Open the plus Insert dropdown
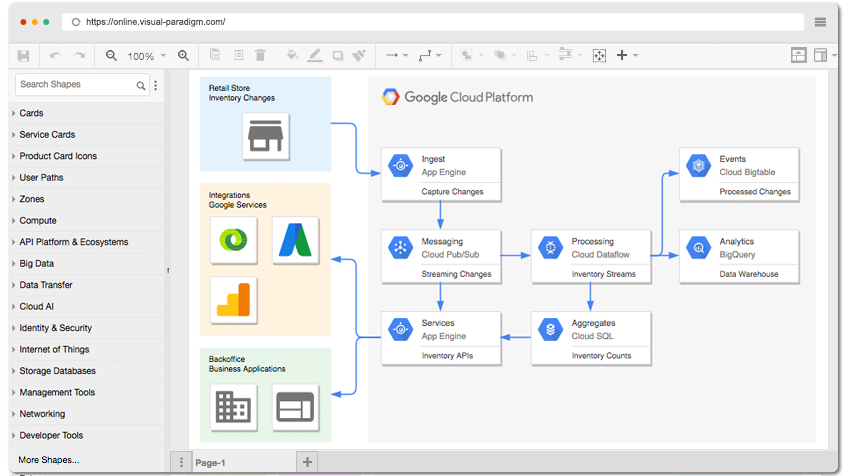The height and width of the screenshot is (476, 848). (x=627, y=55)
